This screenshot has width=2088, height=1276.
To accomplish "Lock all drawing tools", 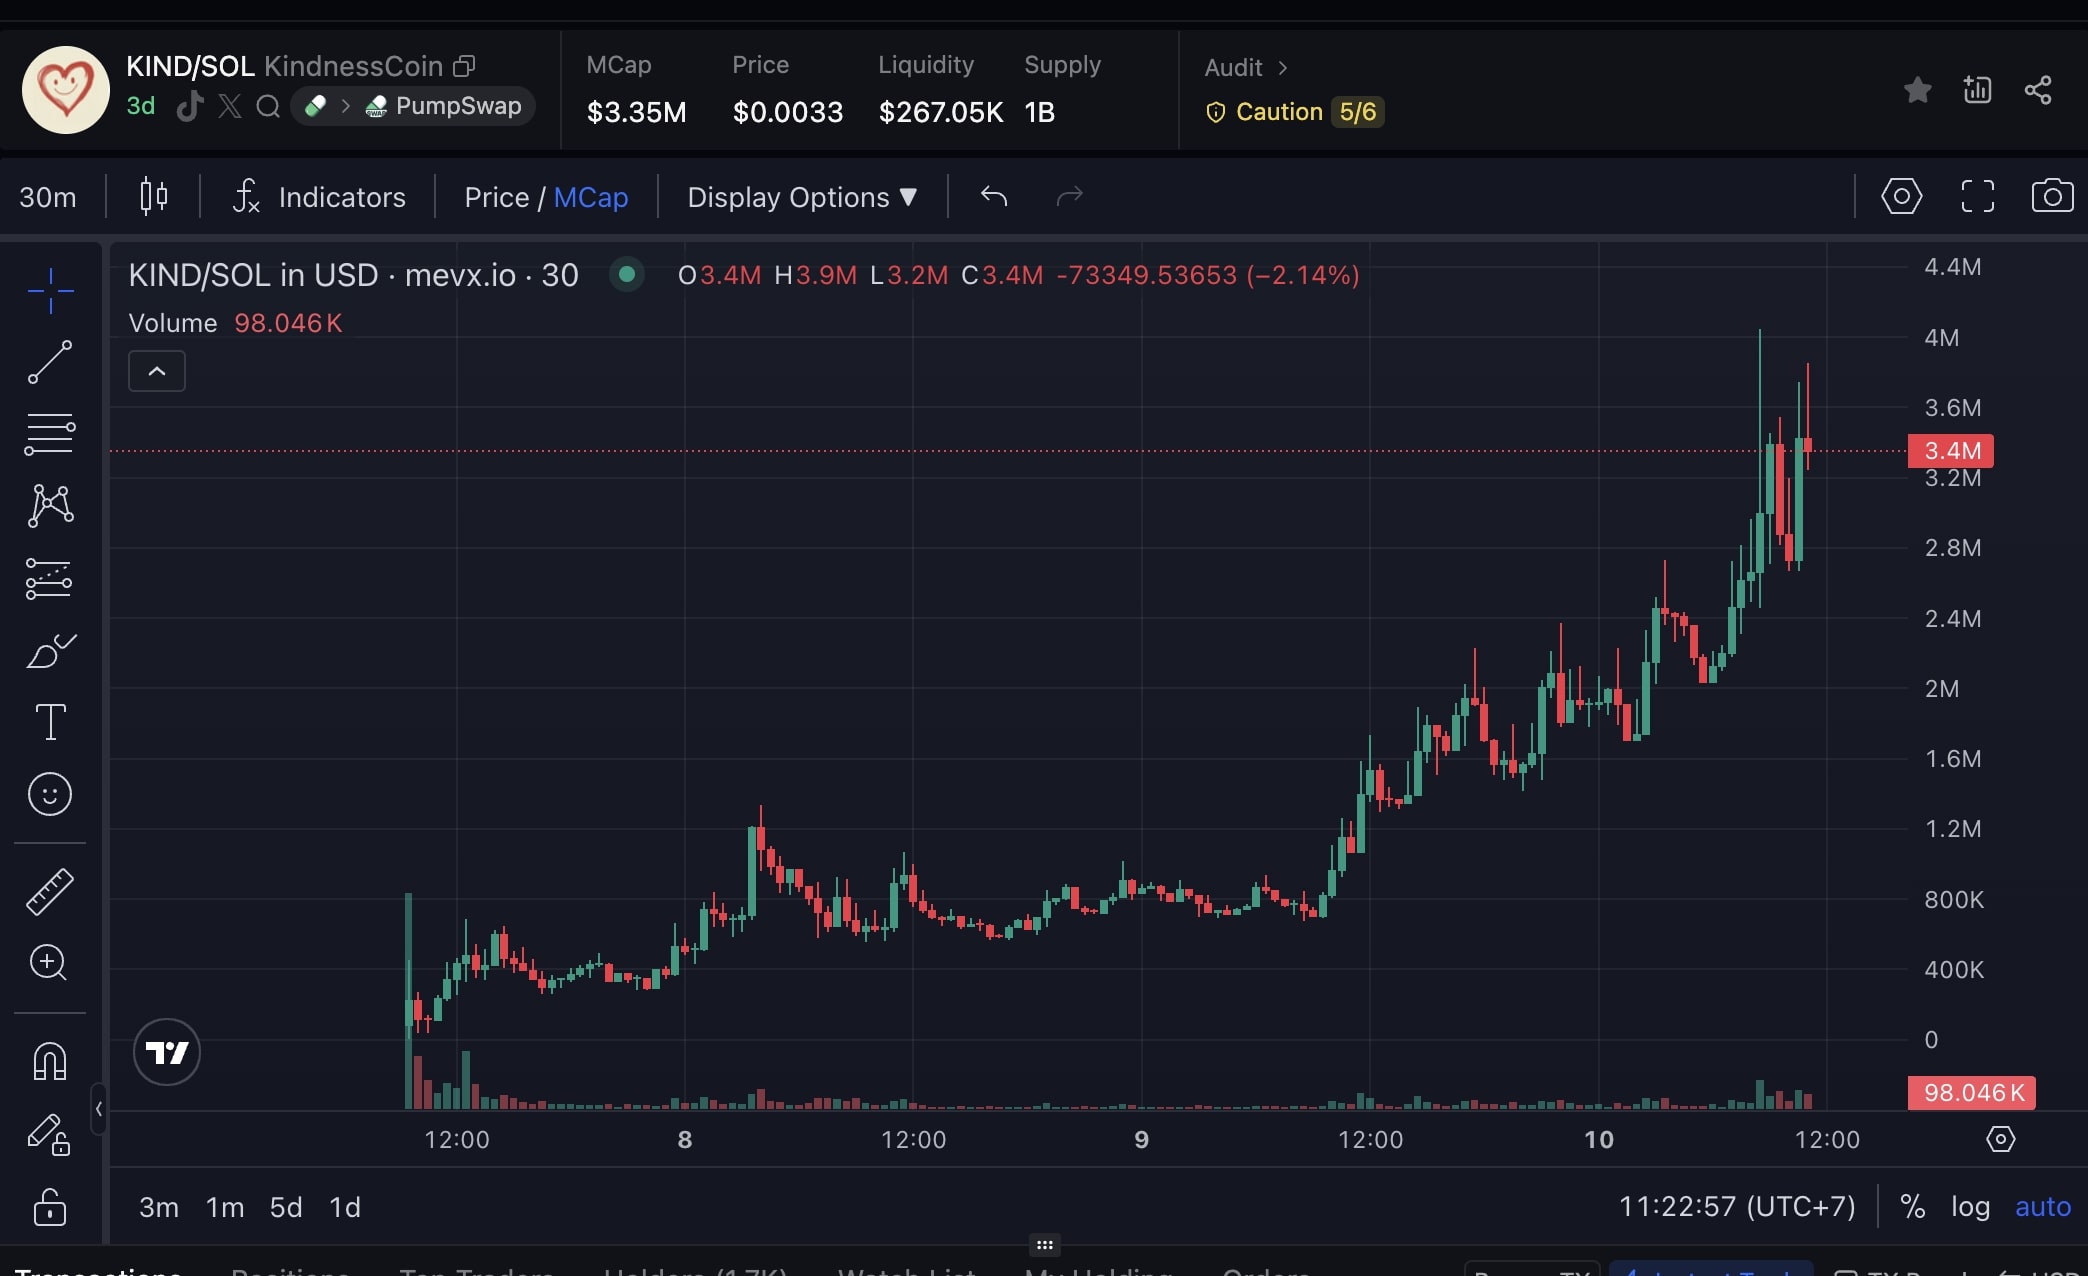I will [50, 1206].
